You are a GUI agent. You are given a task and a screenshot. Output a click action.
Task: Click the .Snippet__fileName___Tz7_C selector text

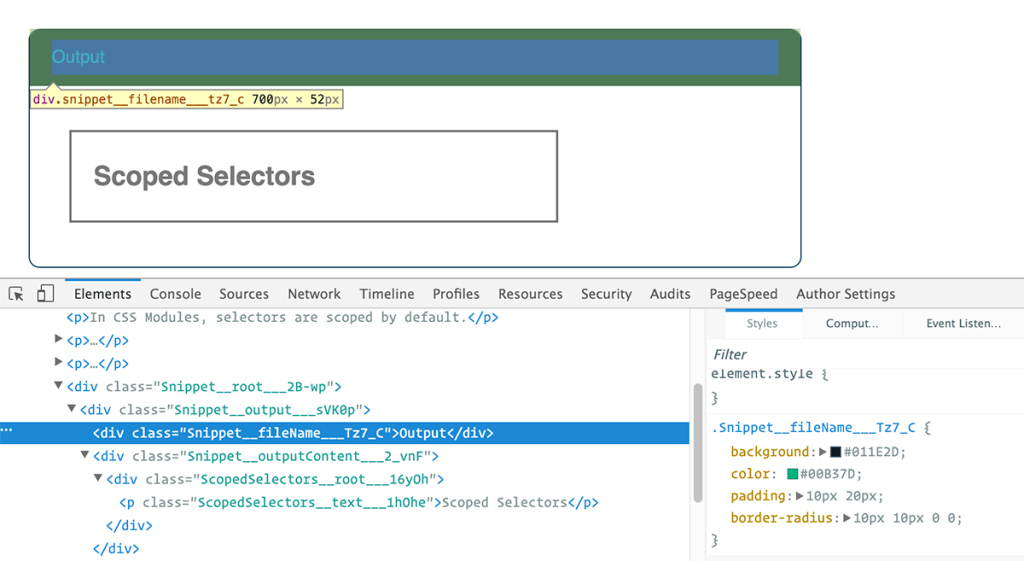click(813, 428)
